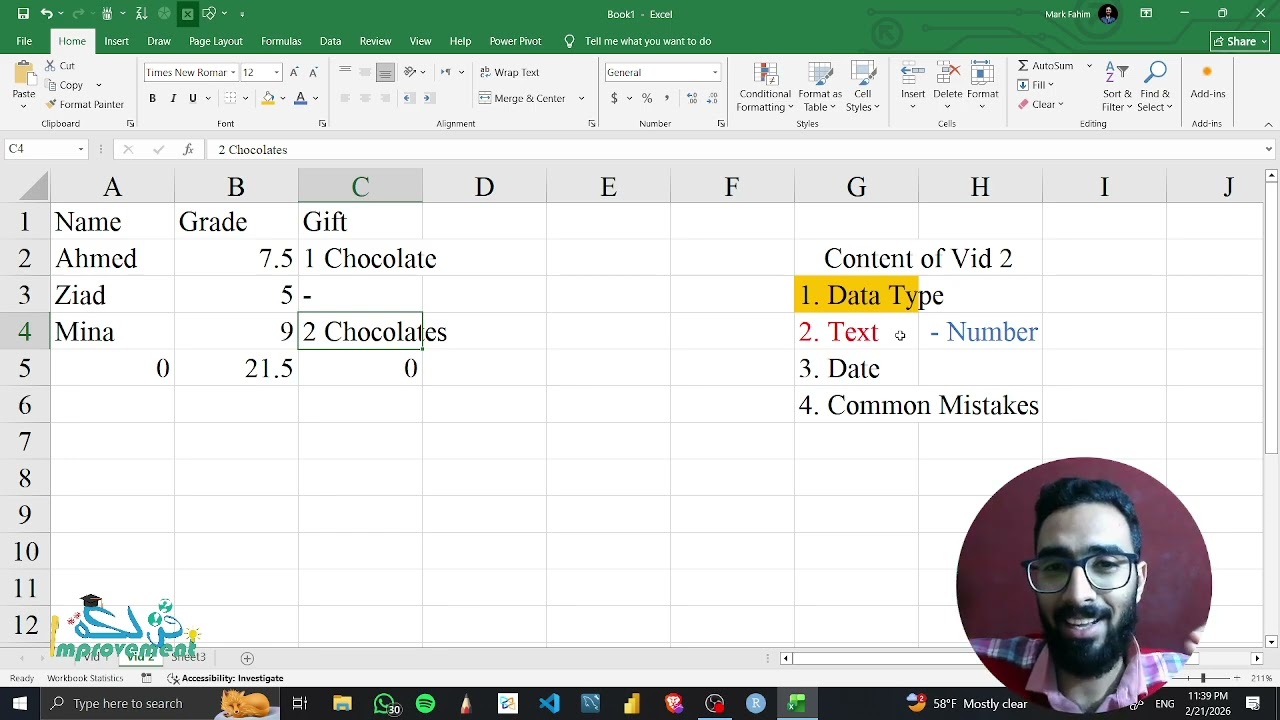The height and width of the screenshot is (720, 1280).
Task: Open the Sort & Filter menu
Action: pos(1117,87)
